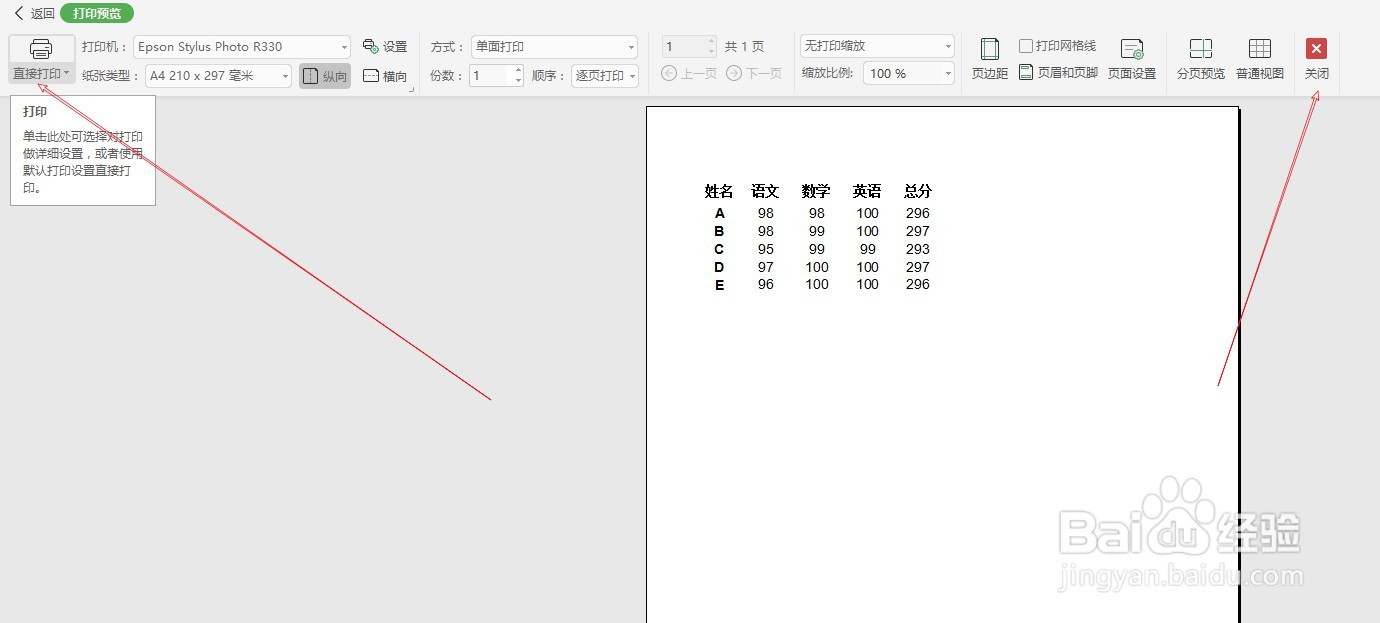Screen dimensions: 1380x623
Task: Open the 顺序 逐页打印 dropdown
Action: 605,75
